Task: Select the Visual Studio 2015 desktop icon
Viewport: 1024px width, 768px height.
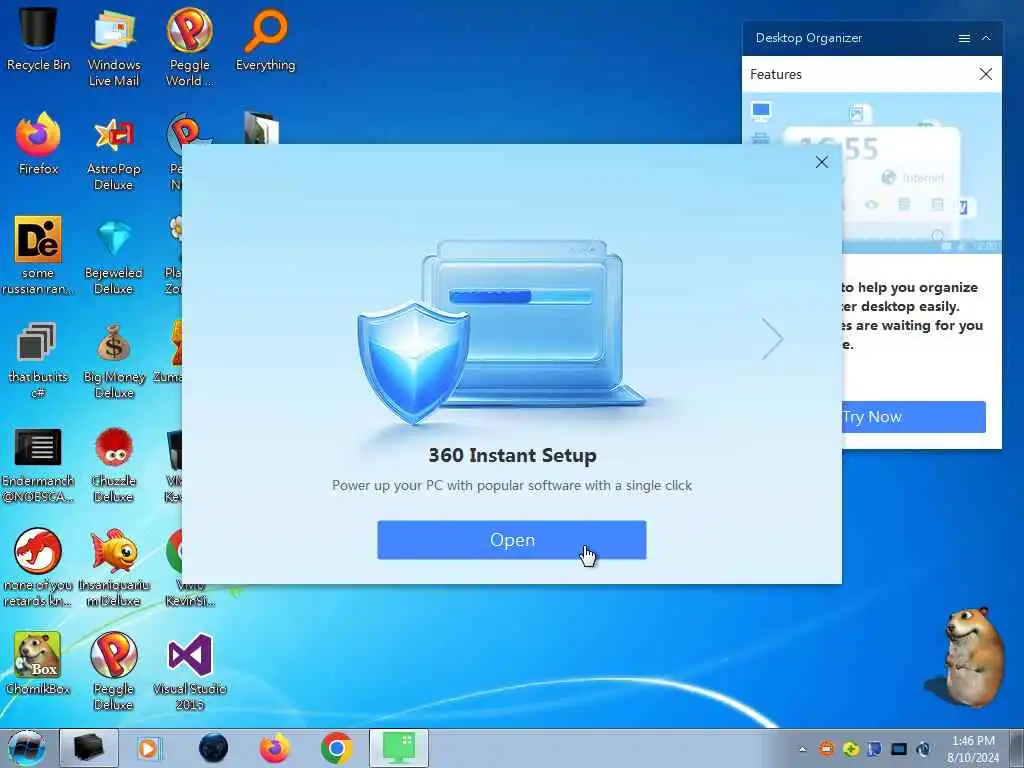Action: tap(189, 672)
